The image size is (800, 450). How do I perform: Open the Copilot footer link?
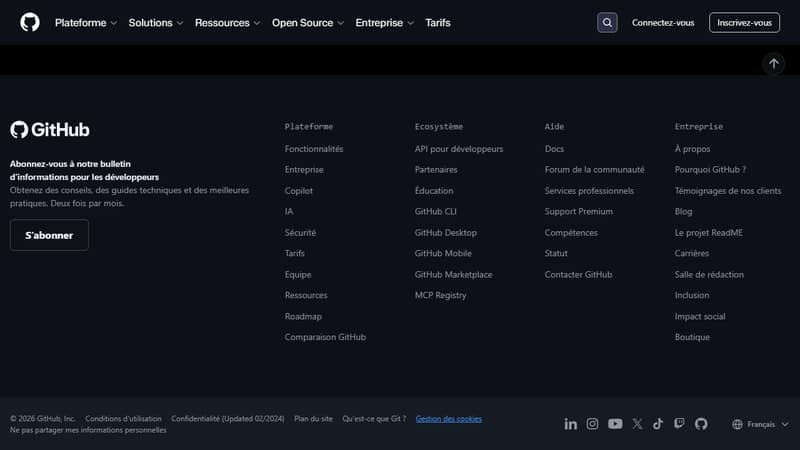[x=298, y=191]
